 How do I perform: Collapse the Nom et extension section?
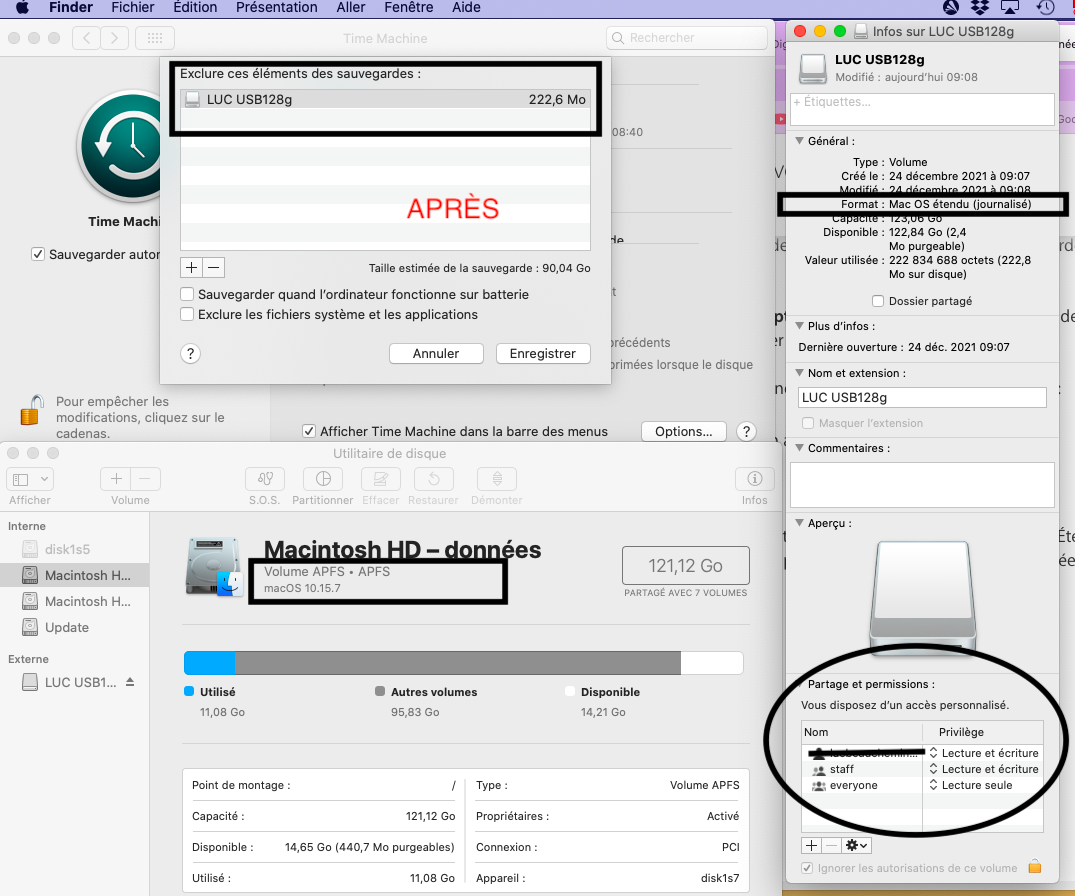(799, 373)
